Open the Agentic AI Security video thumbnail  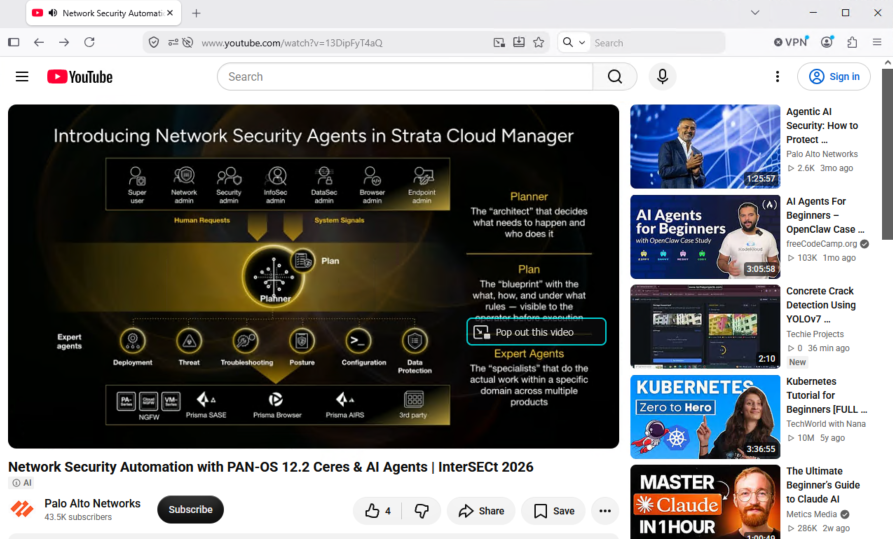pyautogui.click(x=705, y=146)
